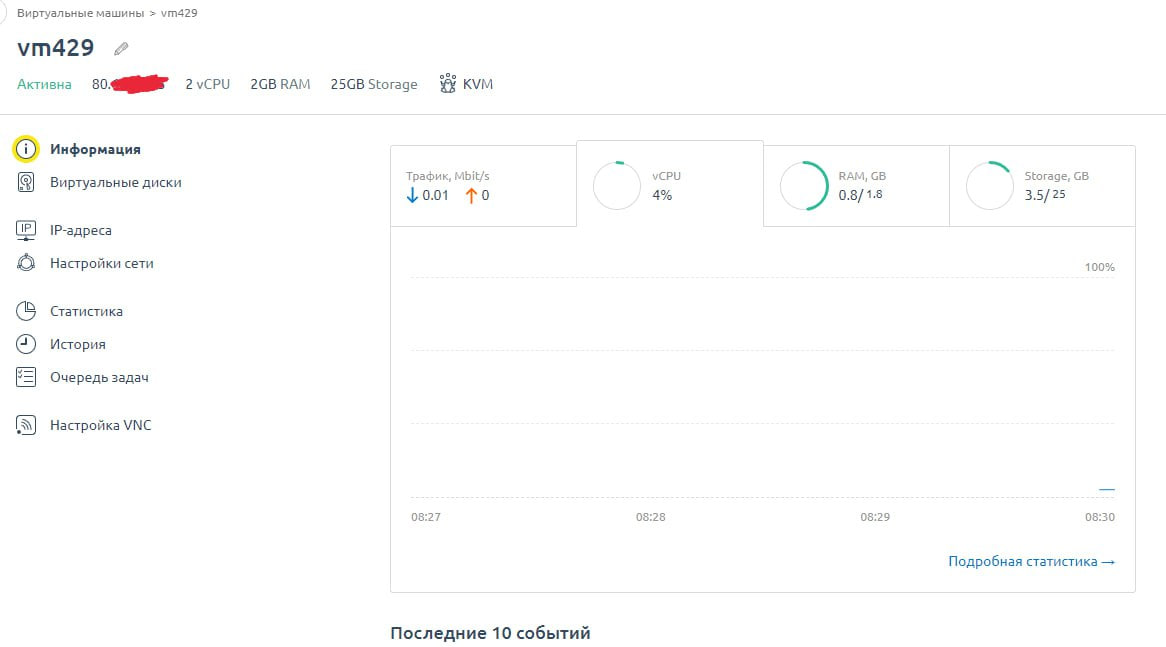Click the pencil icon to rename vm429
Viewport: 1166px width, 647px height.
pyautogui.click(x=121, y=48)
